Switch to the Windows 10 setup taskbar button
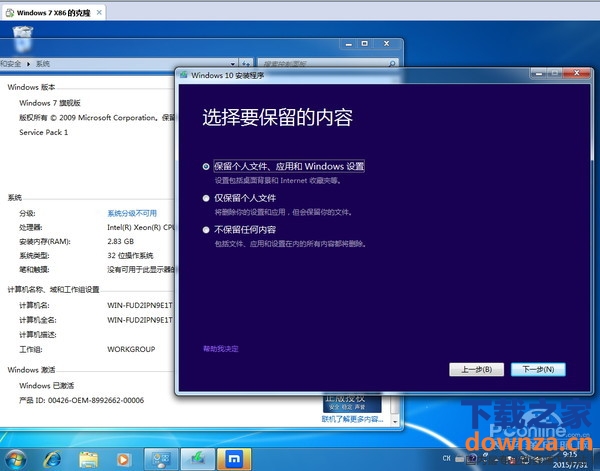600x471 pixels. pyautogui.click(x=197, y=459)
